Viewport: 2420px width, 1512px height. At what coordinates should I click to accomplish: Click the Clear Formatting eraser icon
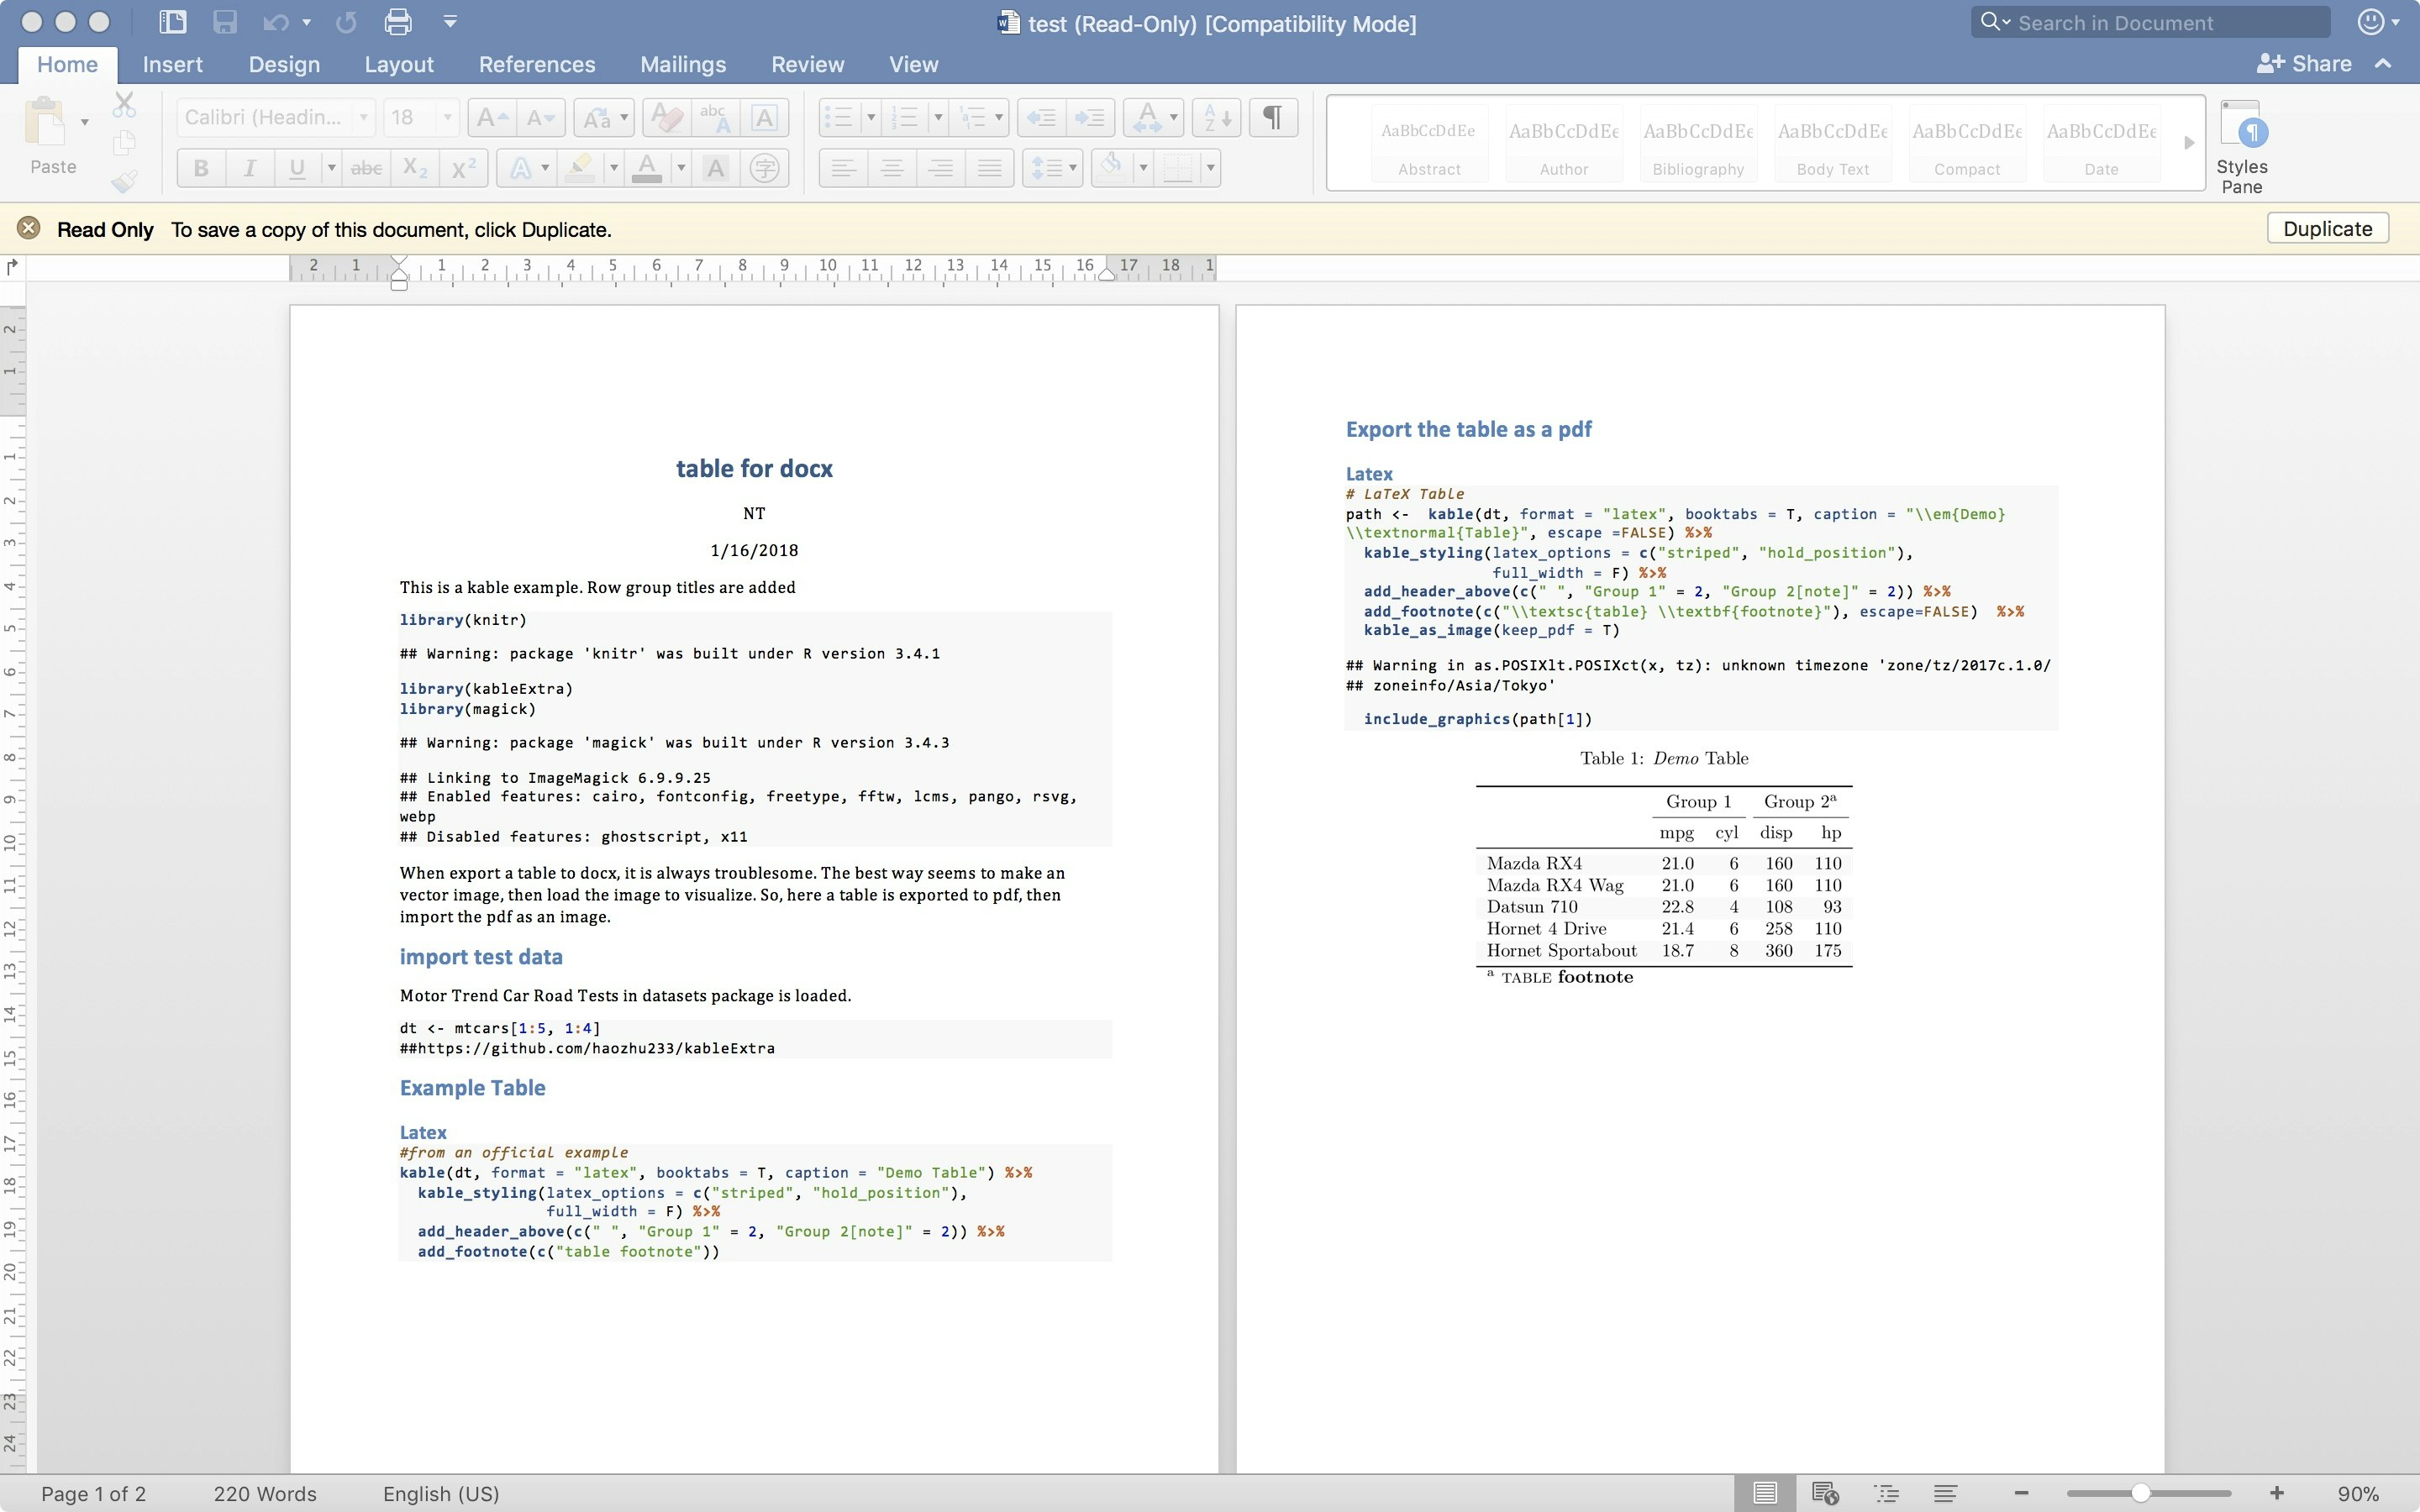pyautogui.click(x=666, y=118)
